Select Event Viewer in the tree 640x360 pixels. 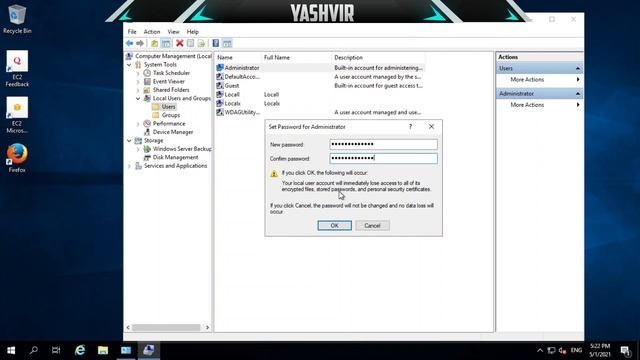coord(169,81)
